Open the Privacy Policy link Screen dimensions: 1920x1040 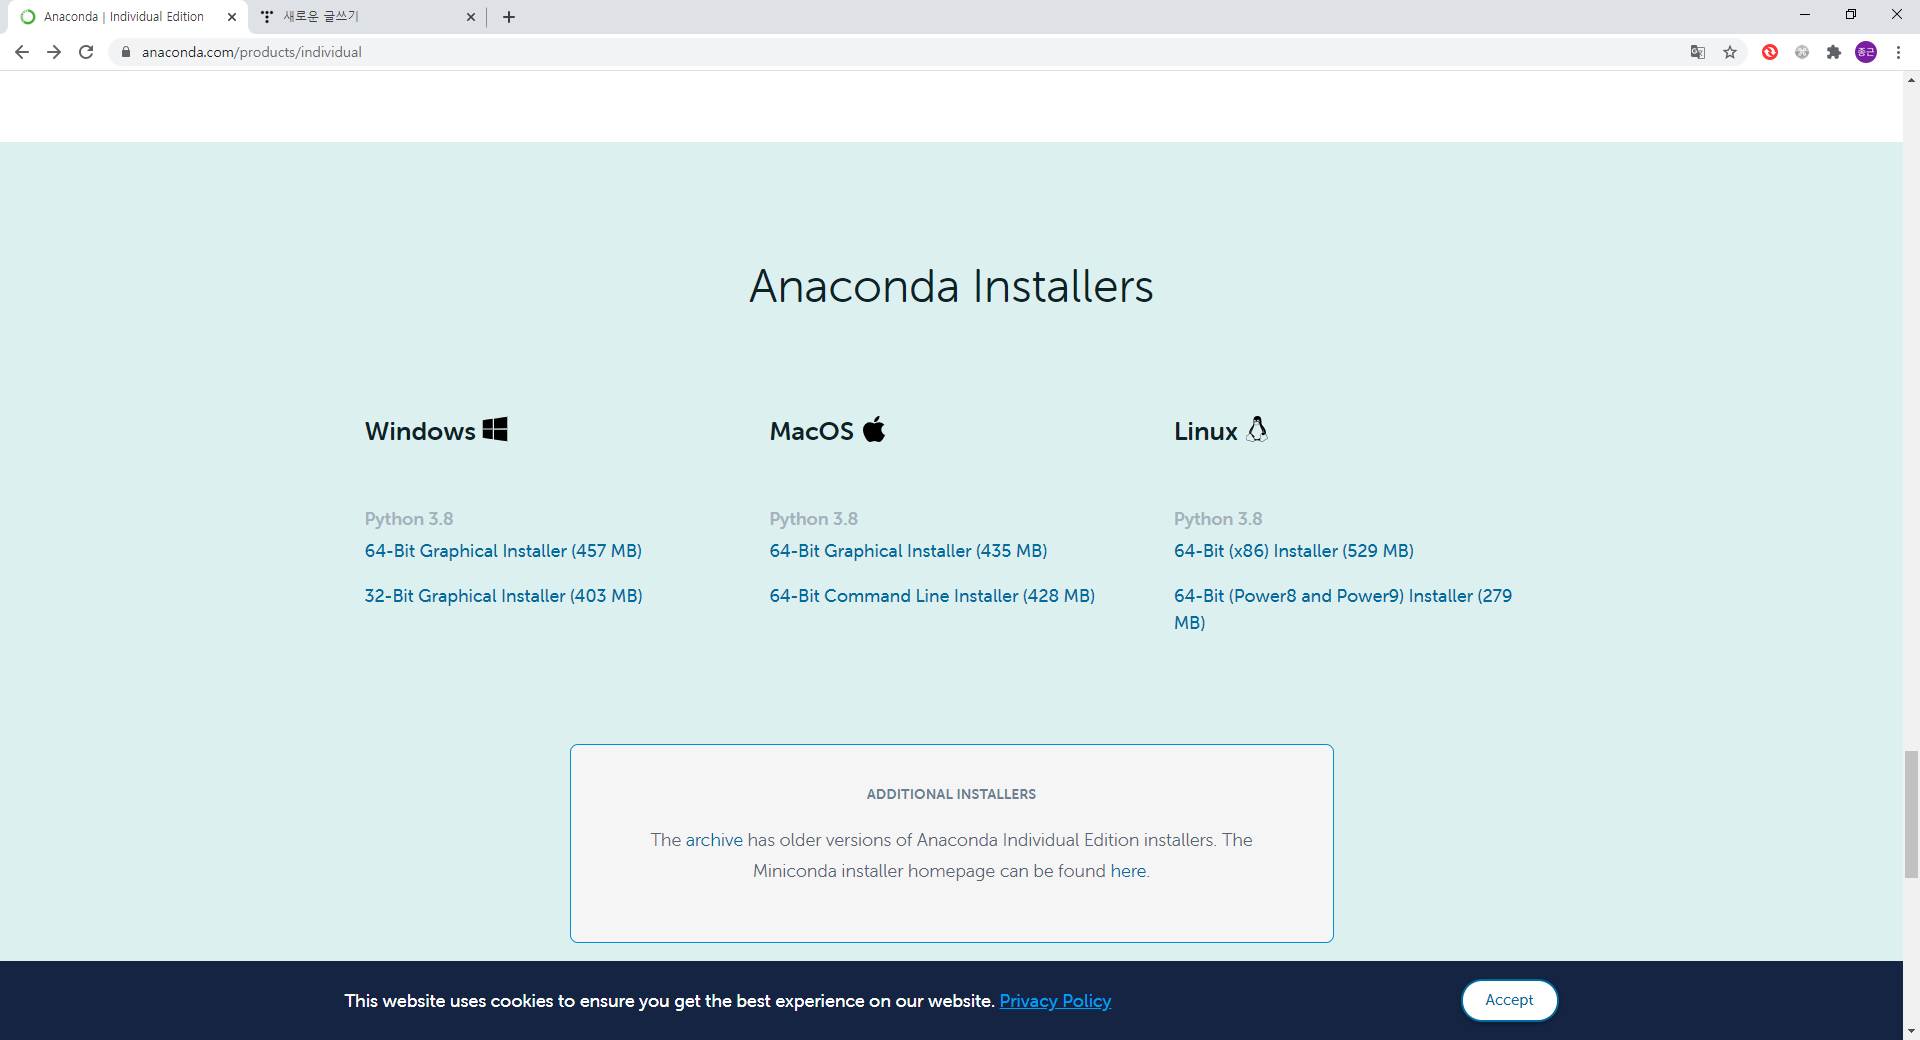1055,1001
